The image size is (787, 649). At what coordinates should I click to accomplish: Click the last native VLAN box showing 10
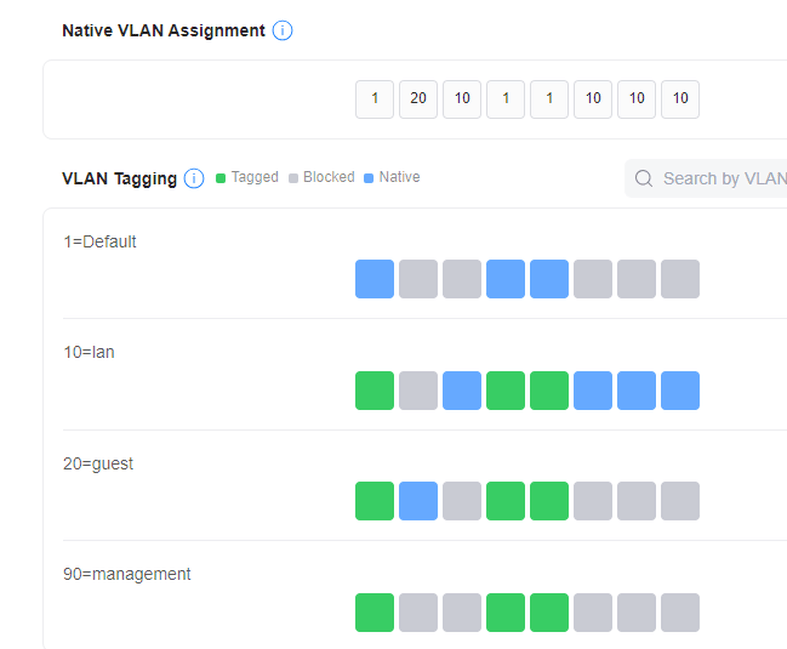tap(680, 99)
